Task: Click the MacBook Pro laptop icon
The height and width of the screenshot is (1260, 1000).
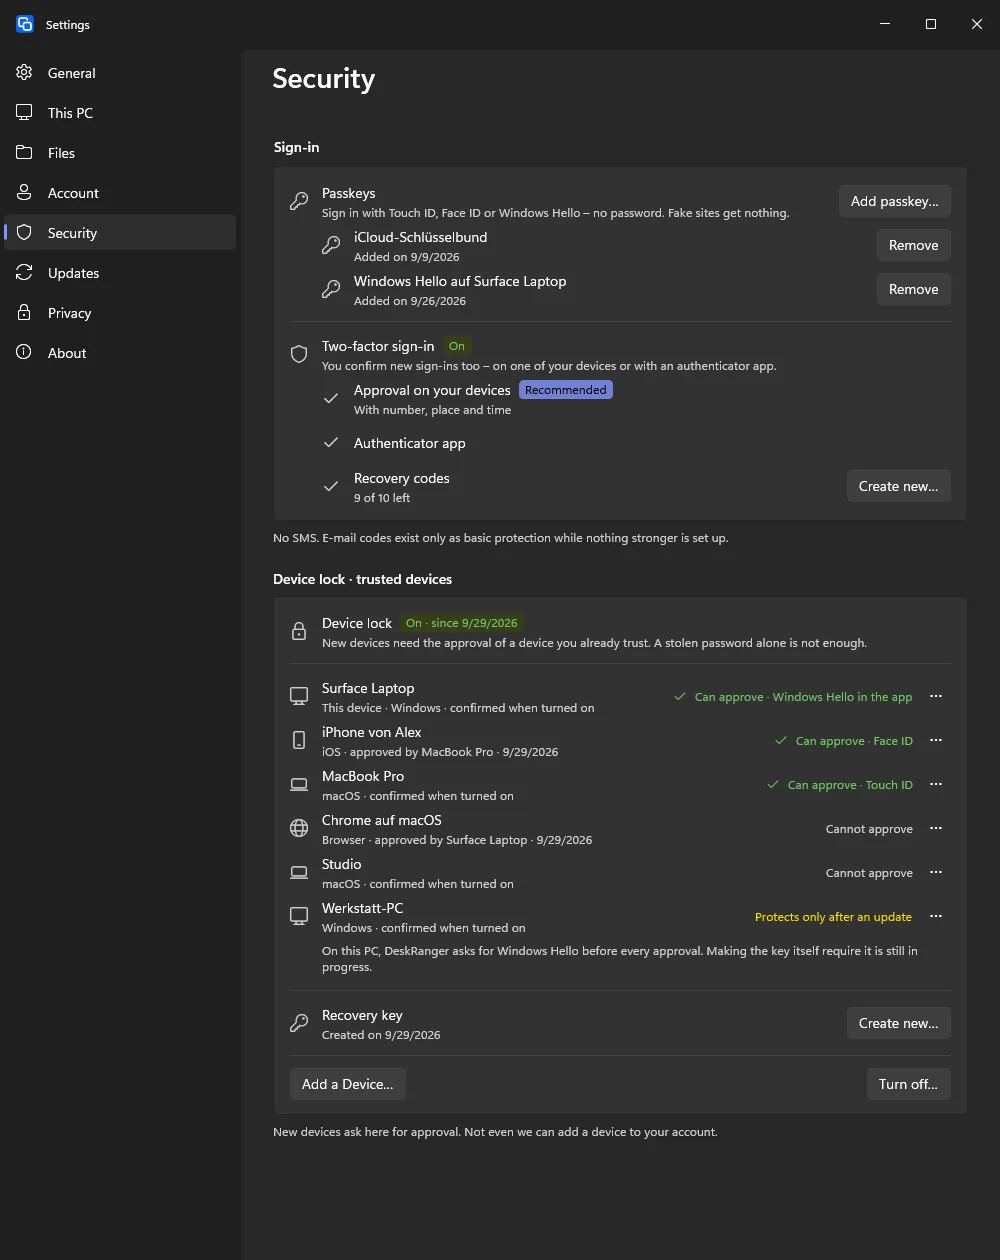Action: 299,784
